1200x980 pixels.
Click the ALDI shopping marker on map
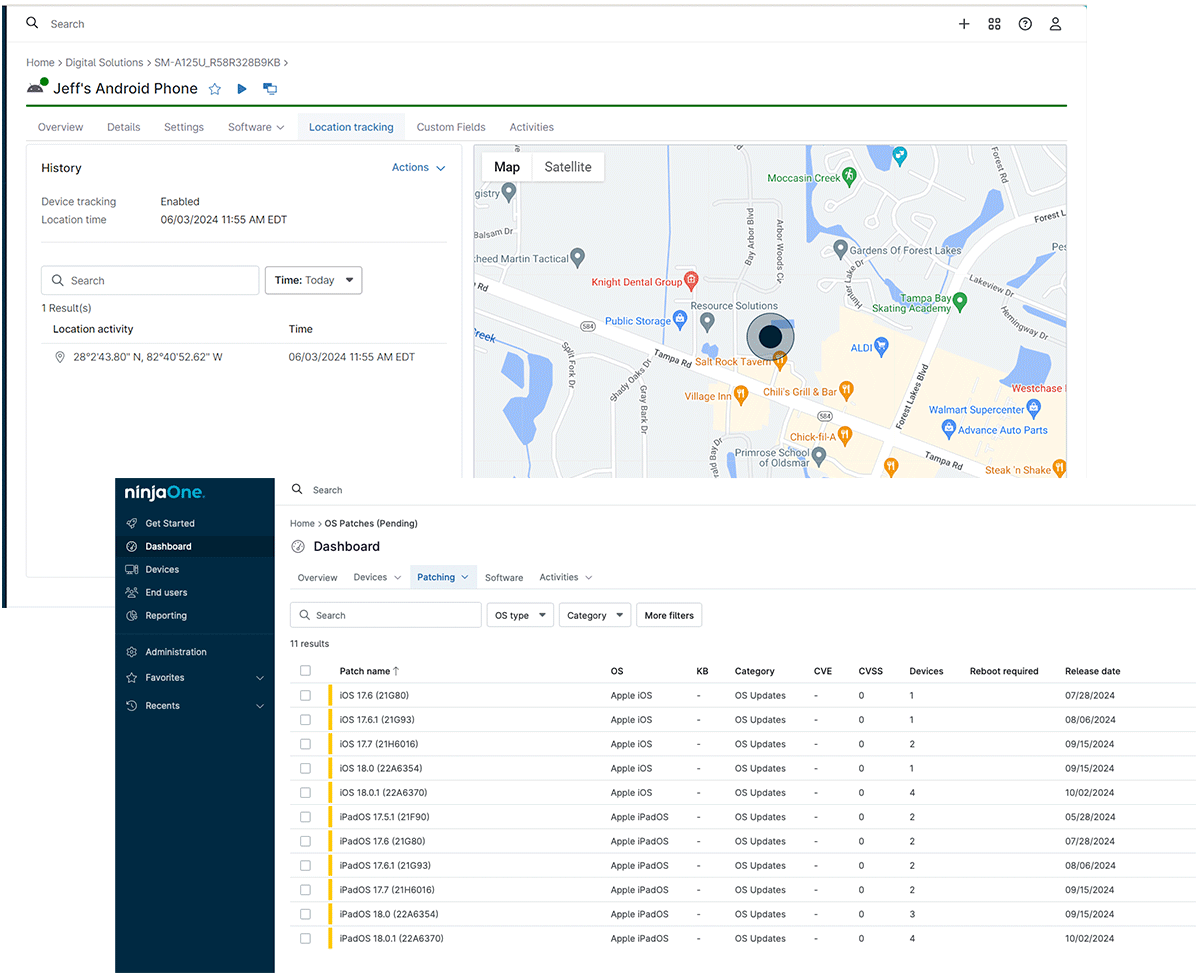coord(881,346)
